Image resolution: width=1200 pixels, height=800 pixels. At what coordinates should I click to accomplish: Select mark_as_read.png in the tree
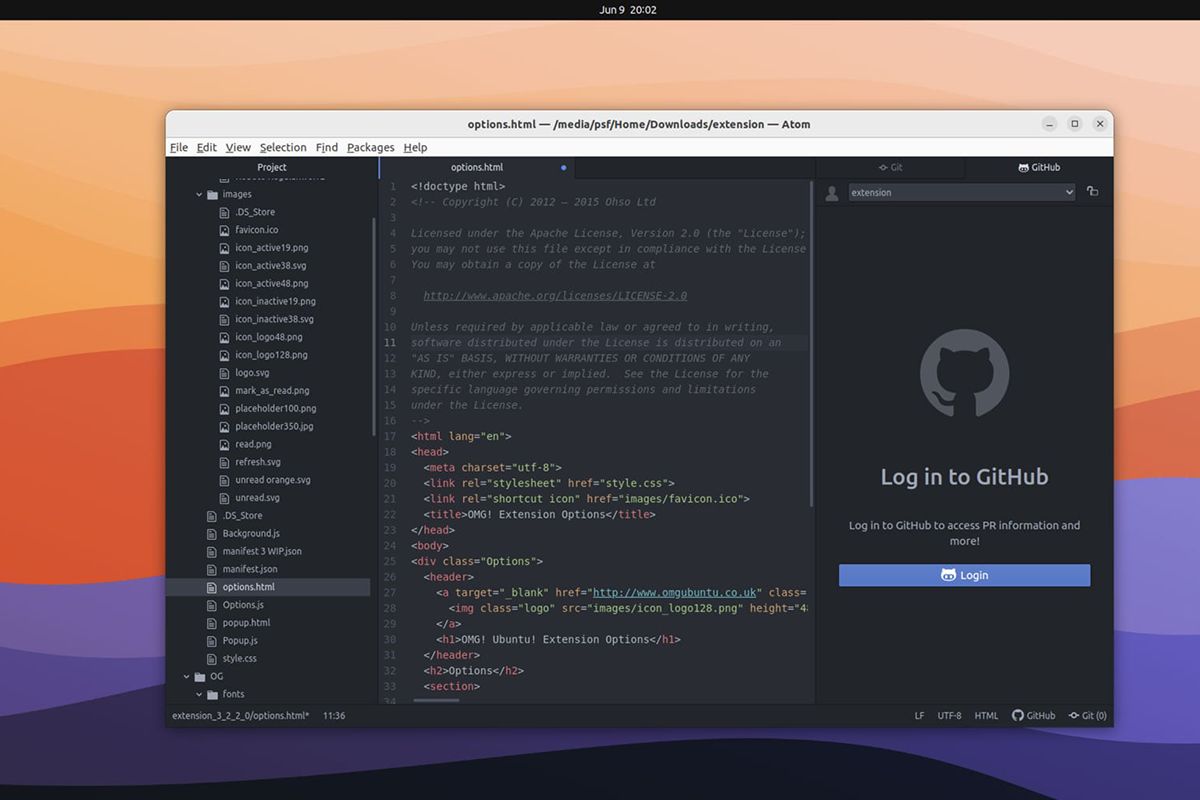(x=272, y=391)
